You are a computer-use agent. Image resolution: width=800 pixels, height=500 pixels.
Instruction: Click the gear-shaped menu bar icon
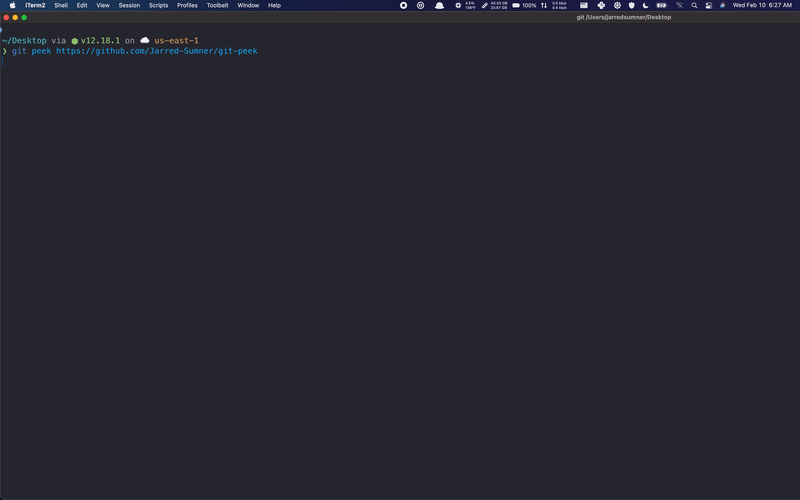click(x=617, y=5)
